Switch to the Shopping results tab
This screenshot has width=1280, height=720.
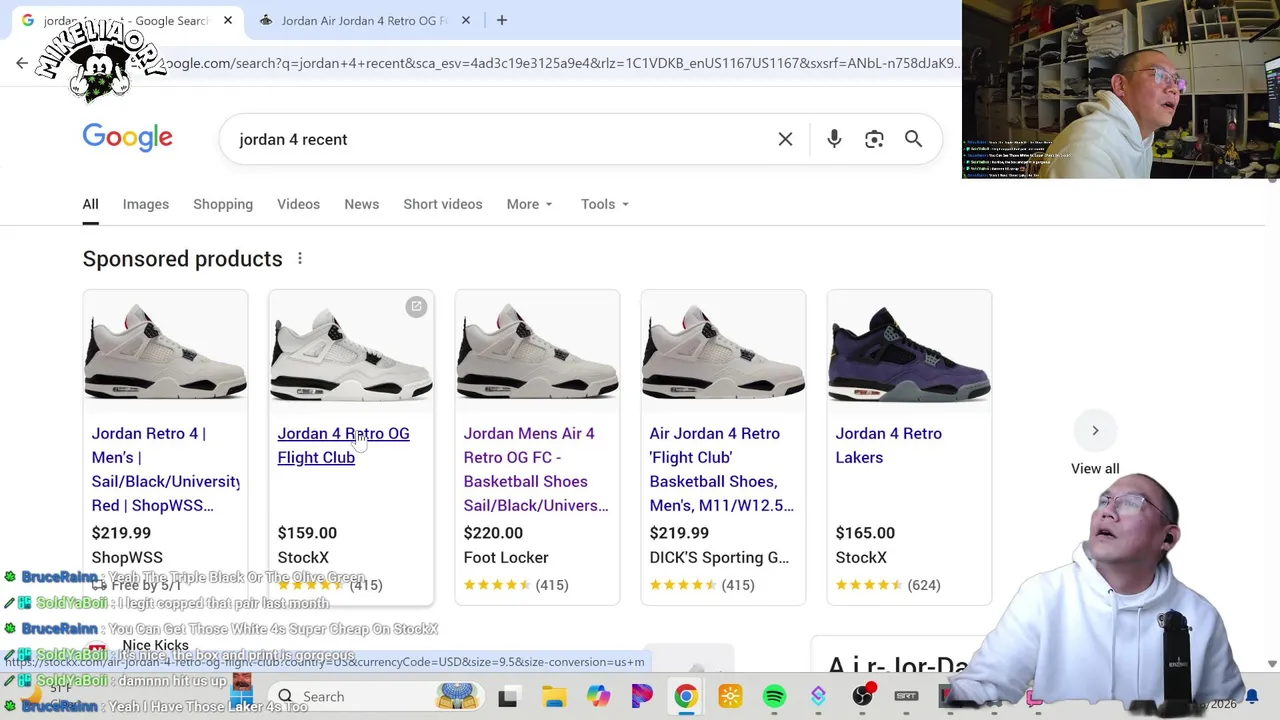[x=223, y=204]
